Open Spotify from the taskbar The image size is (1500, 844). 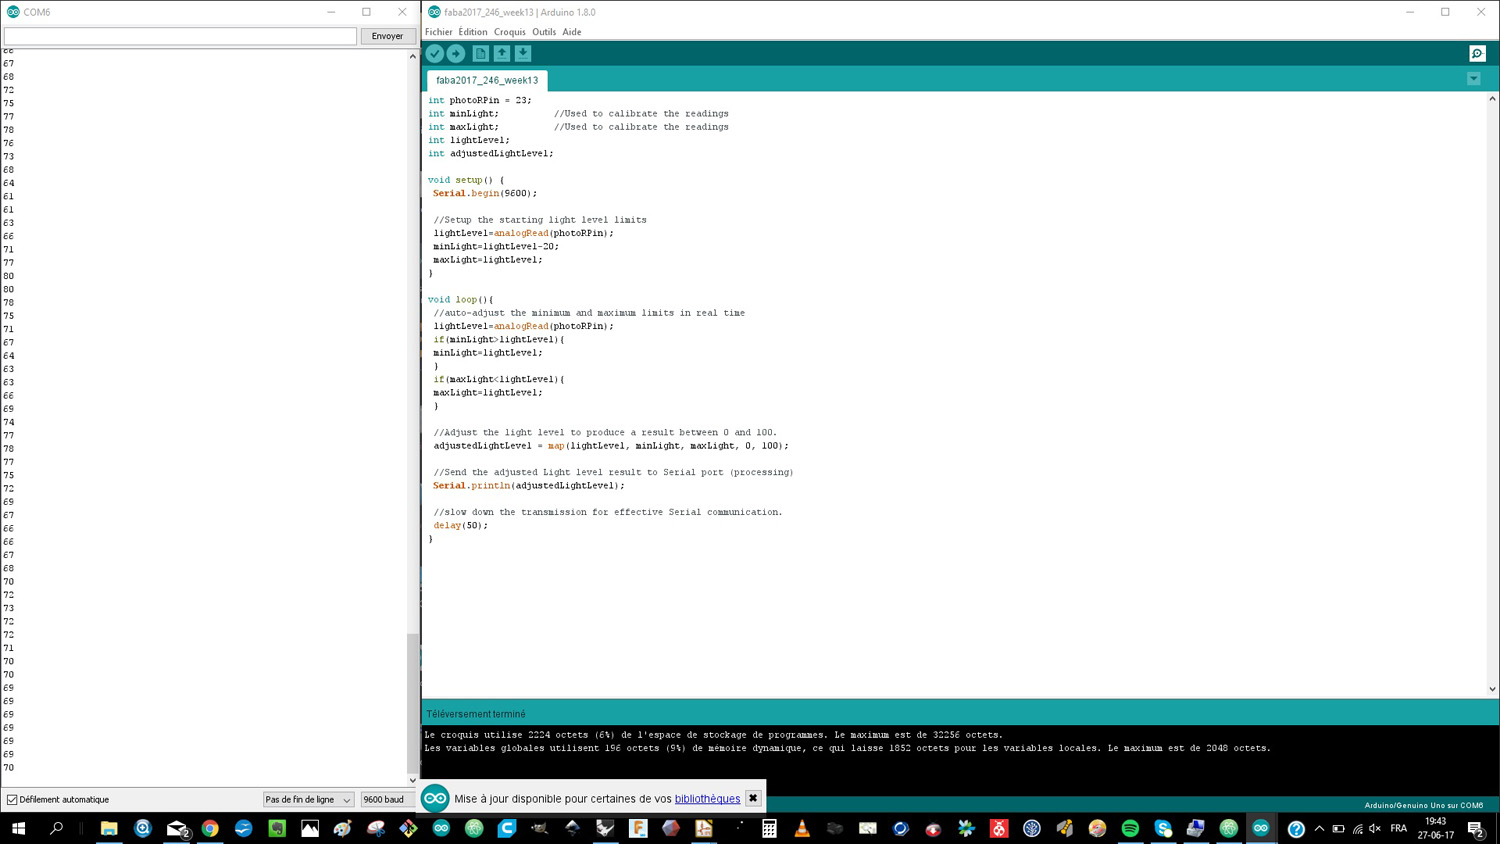[x=1130, y=828]
